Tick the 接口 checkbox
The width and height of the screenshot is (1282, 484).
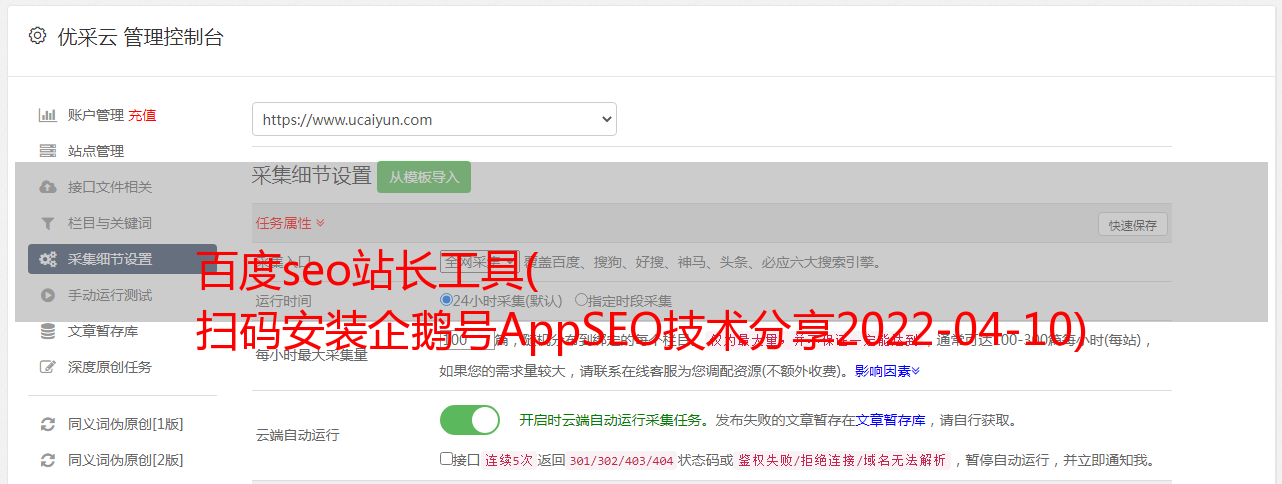[446, 459]
